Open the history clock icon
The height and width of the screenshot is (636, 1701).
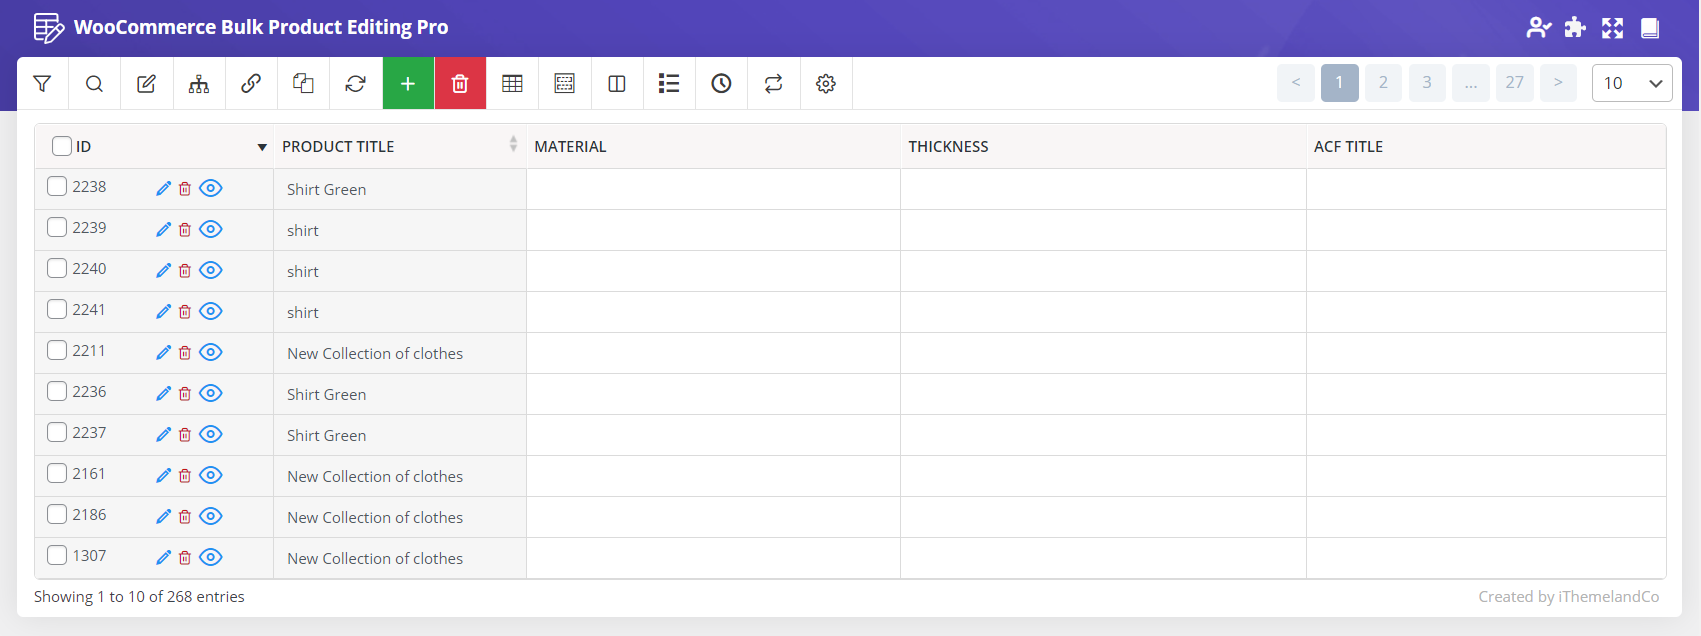point(721,84)
